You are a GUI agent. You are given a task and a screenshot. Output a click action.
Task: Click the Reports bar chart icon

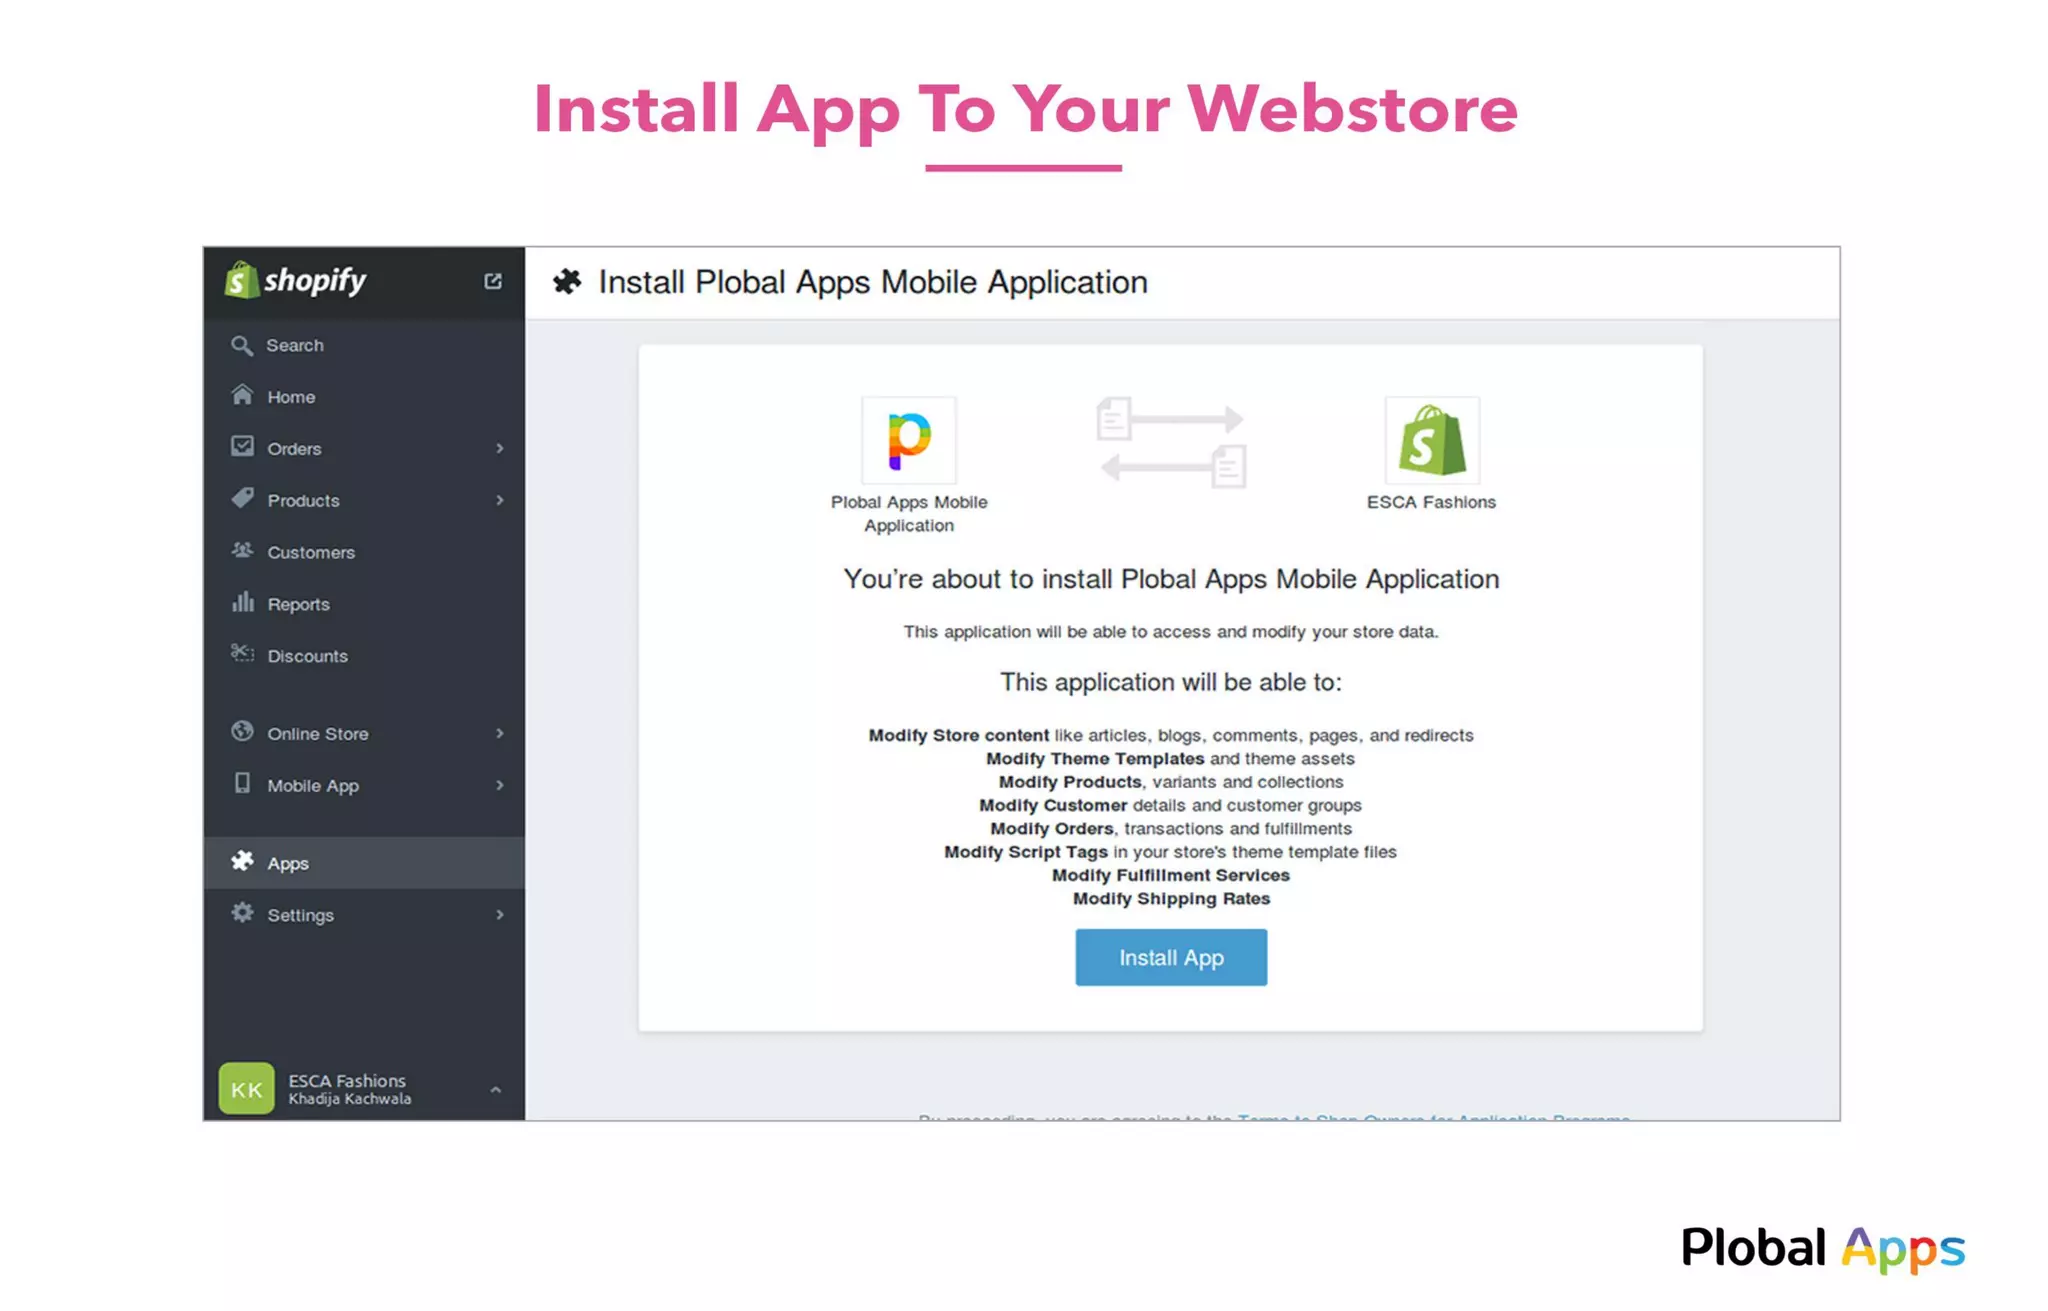coord(242,602)
